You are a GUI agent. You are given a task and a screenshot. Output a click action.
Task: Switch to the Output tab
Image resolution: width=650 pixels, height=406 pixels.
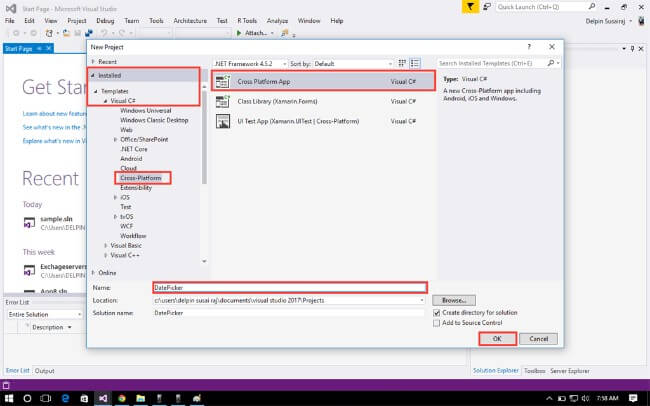pos(44,371)
